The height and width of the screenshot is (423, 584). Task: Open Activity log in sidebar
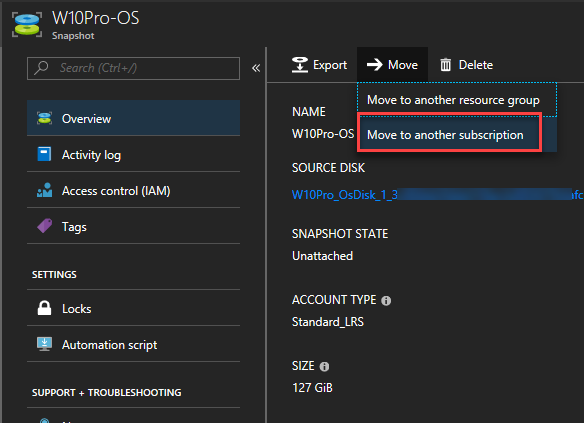[x=133, y=154]
